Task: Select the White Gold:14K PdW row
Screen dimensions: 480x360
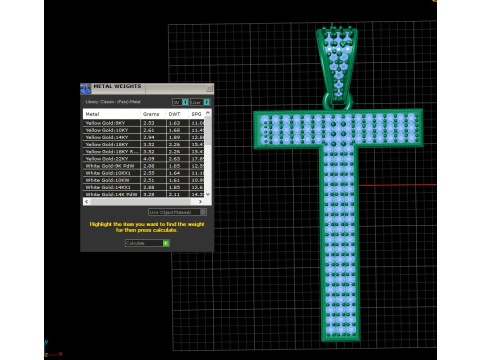Action: 144,194
